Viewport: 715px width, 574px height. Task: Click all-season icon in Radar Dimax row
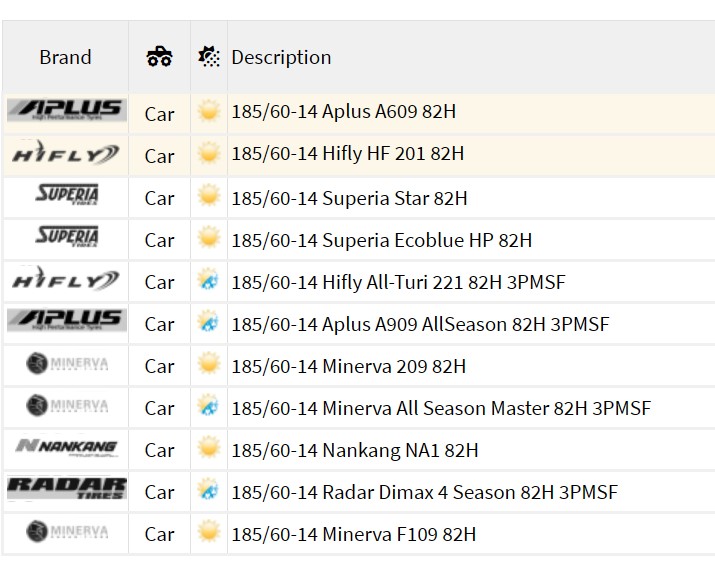click(x=209, y=489)
